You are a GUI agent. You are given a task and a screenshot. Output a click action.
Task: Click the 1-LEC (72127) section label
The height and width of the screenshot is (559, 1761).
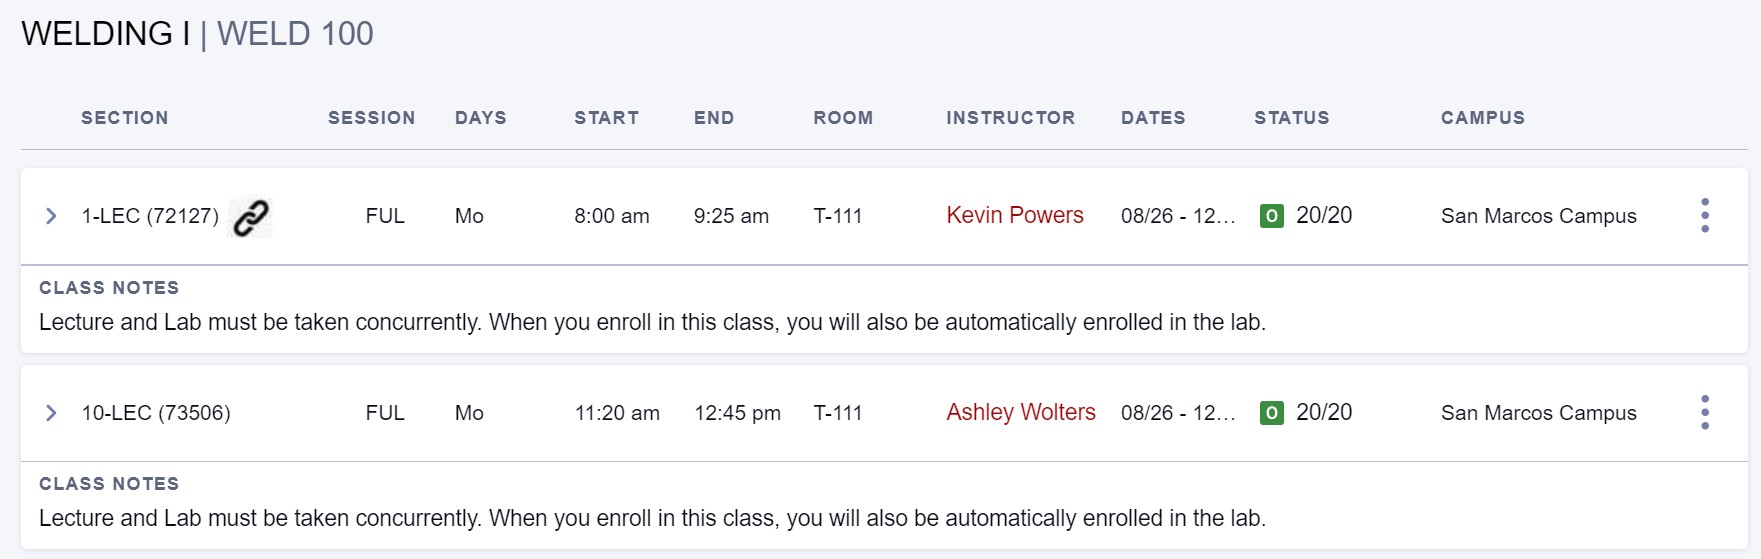[x=150, y=216]
